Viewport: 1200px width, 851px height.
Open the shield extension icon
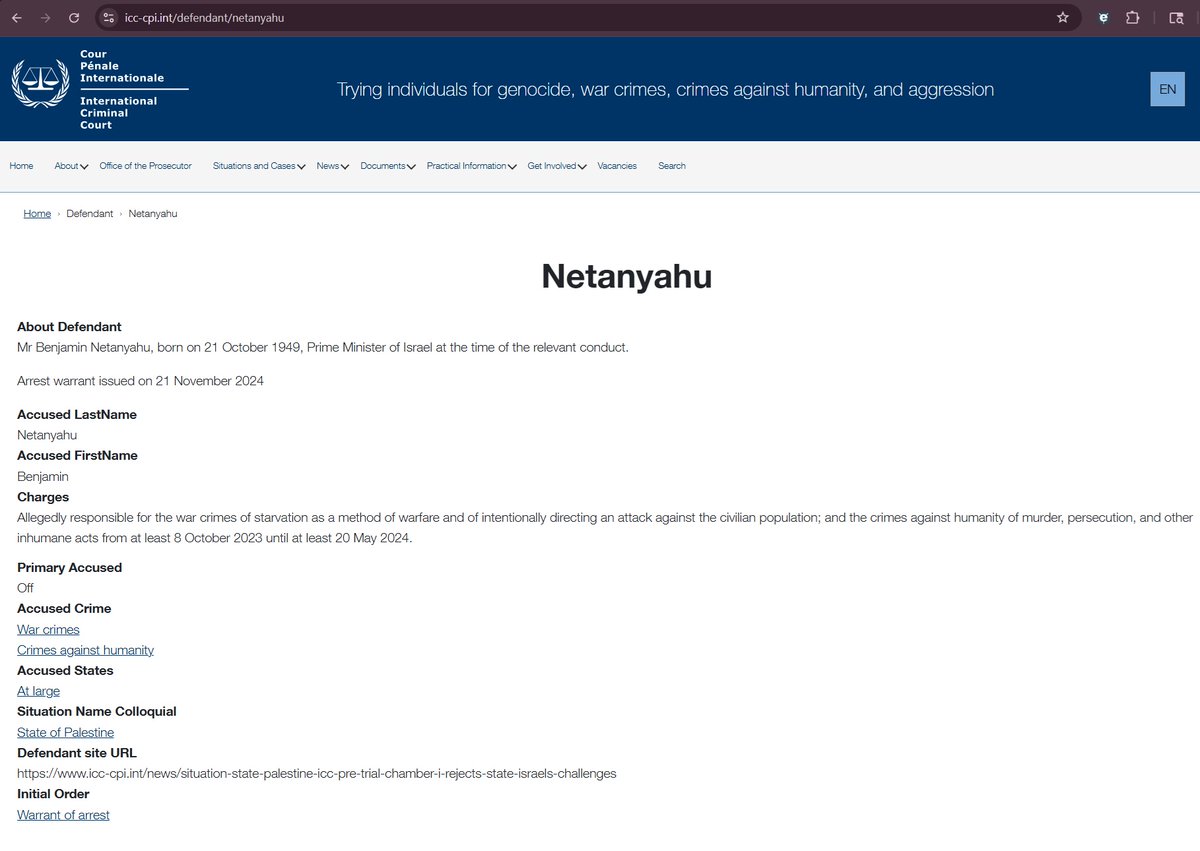(x=1104, y=18)
